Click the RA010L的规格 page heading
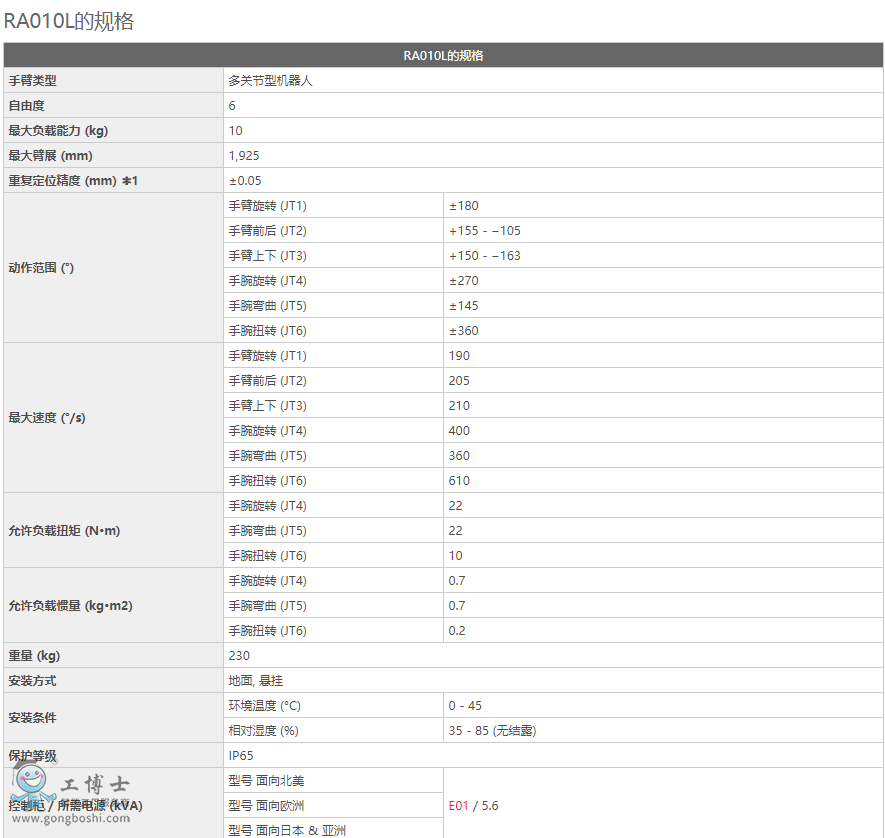 [69, 21]
